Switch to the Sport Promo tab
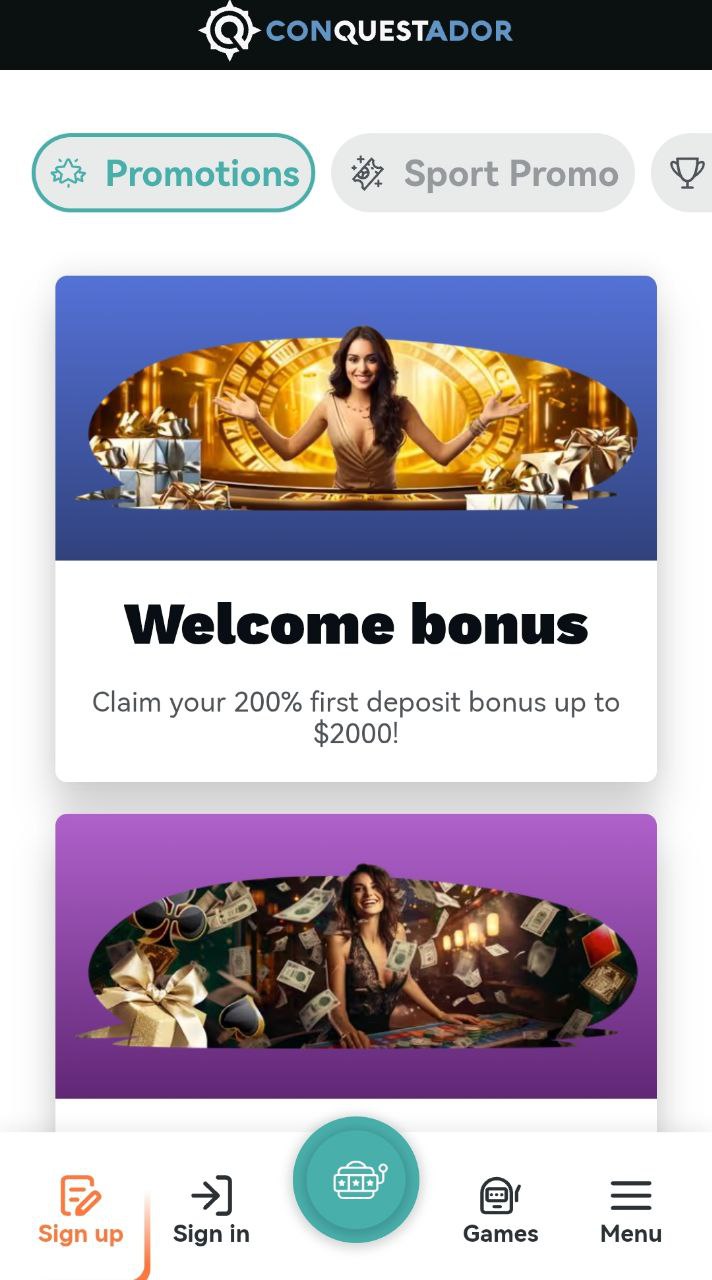Screen dimensions: 712x1280 [483, 173]
